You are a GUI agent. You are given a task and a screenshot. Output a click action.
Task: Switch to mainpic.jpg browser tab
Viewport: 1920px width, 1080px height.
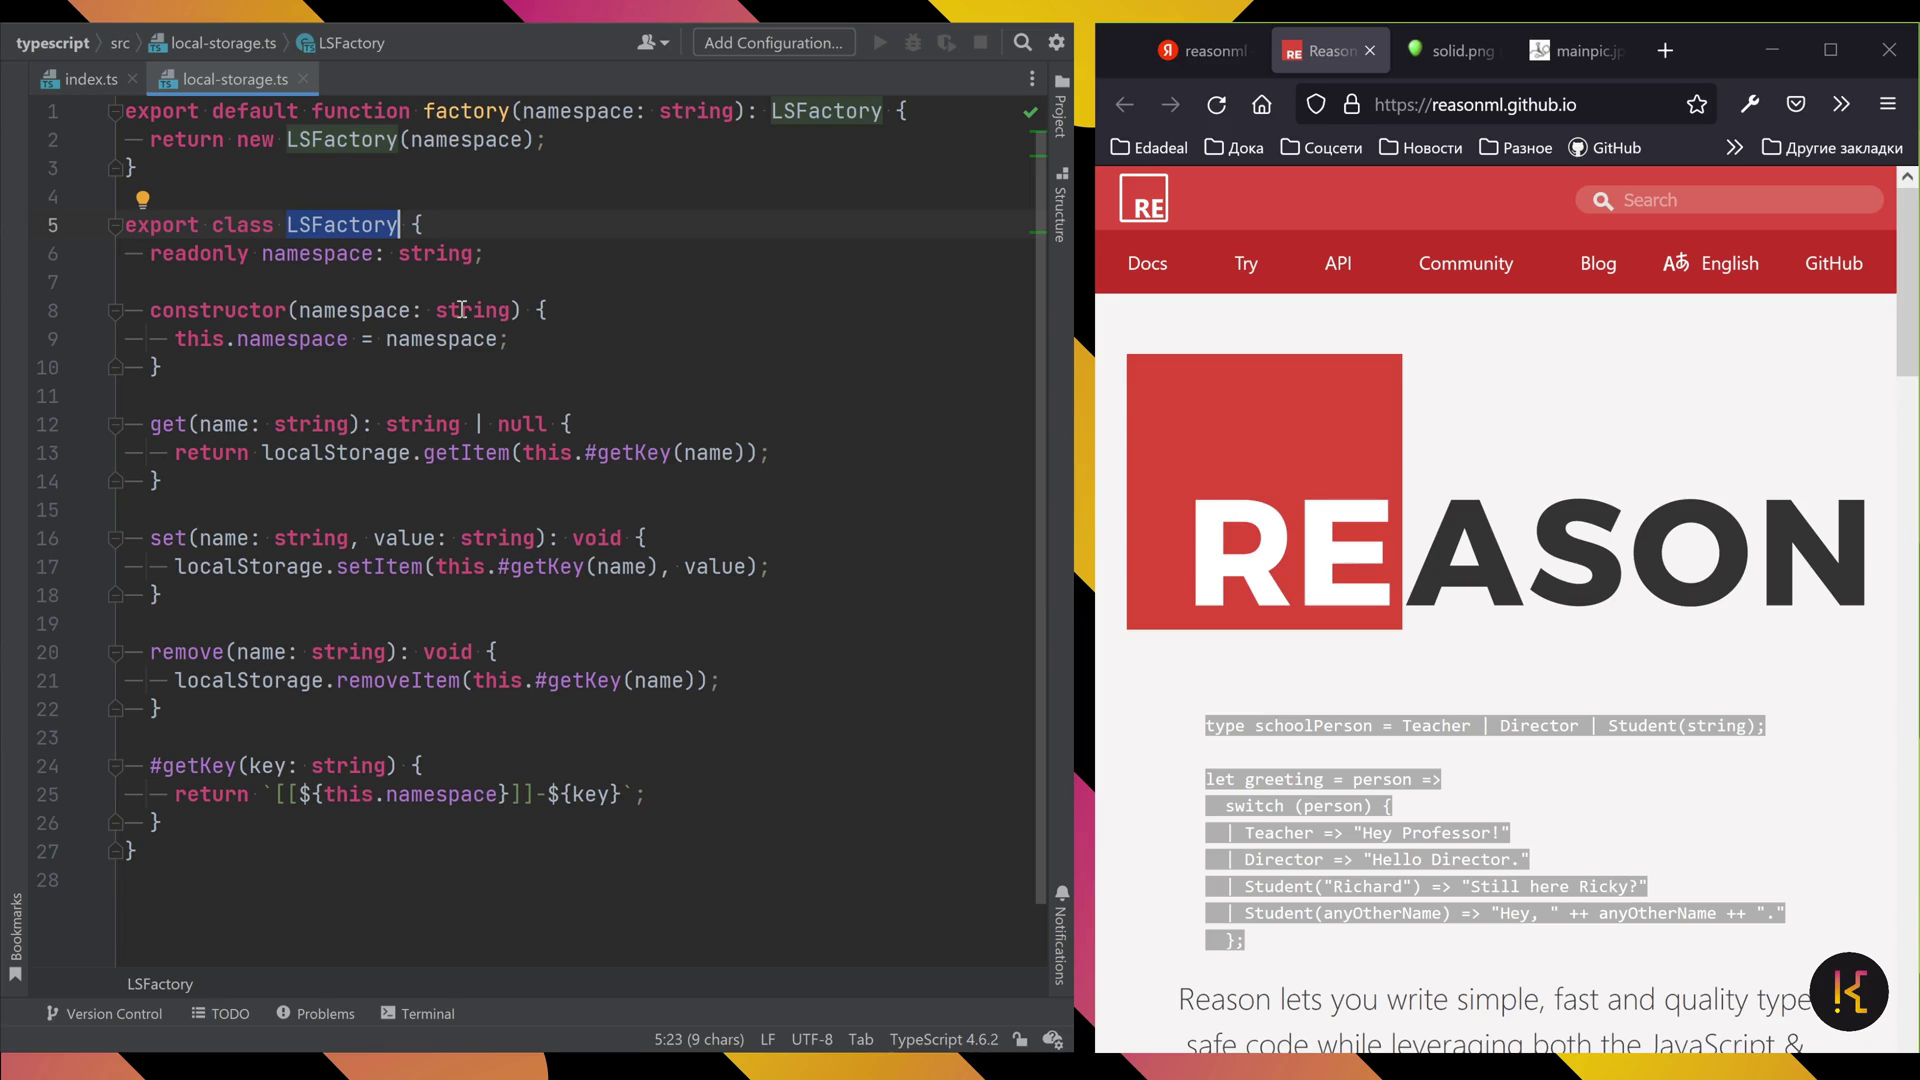(1577, 50)
